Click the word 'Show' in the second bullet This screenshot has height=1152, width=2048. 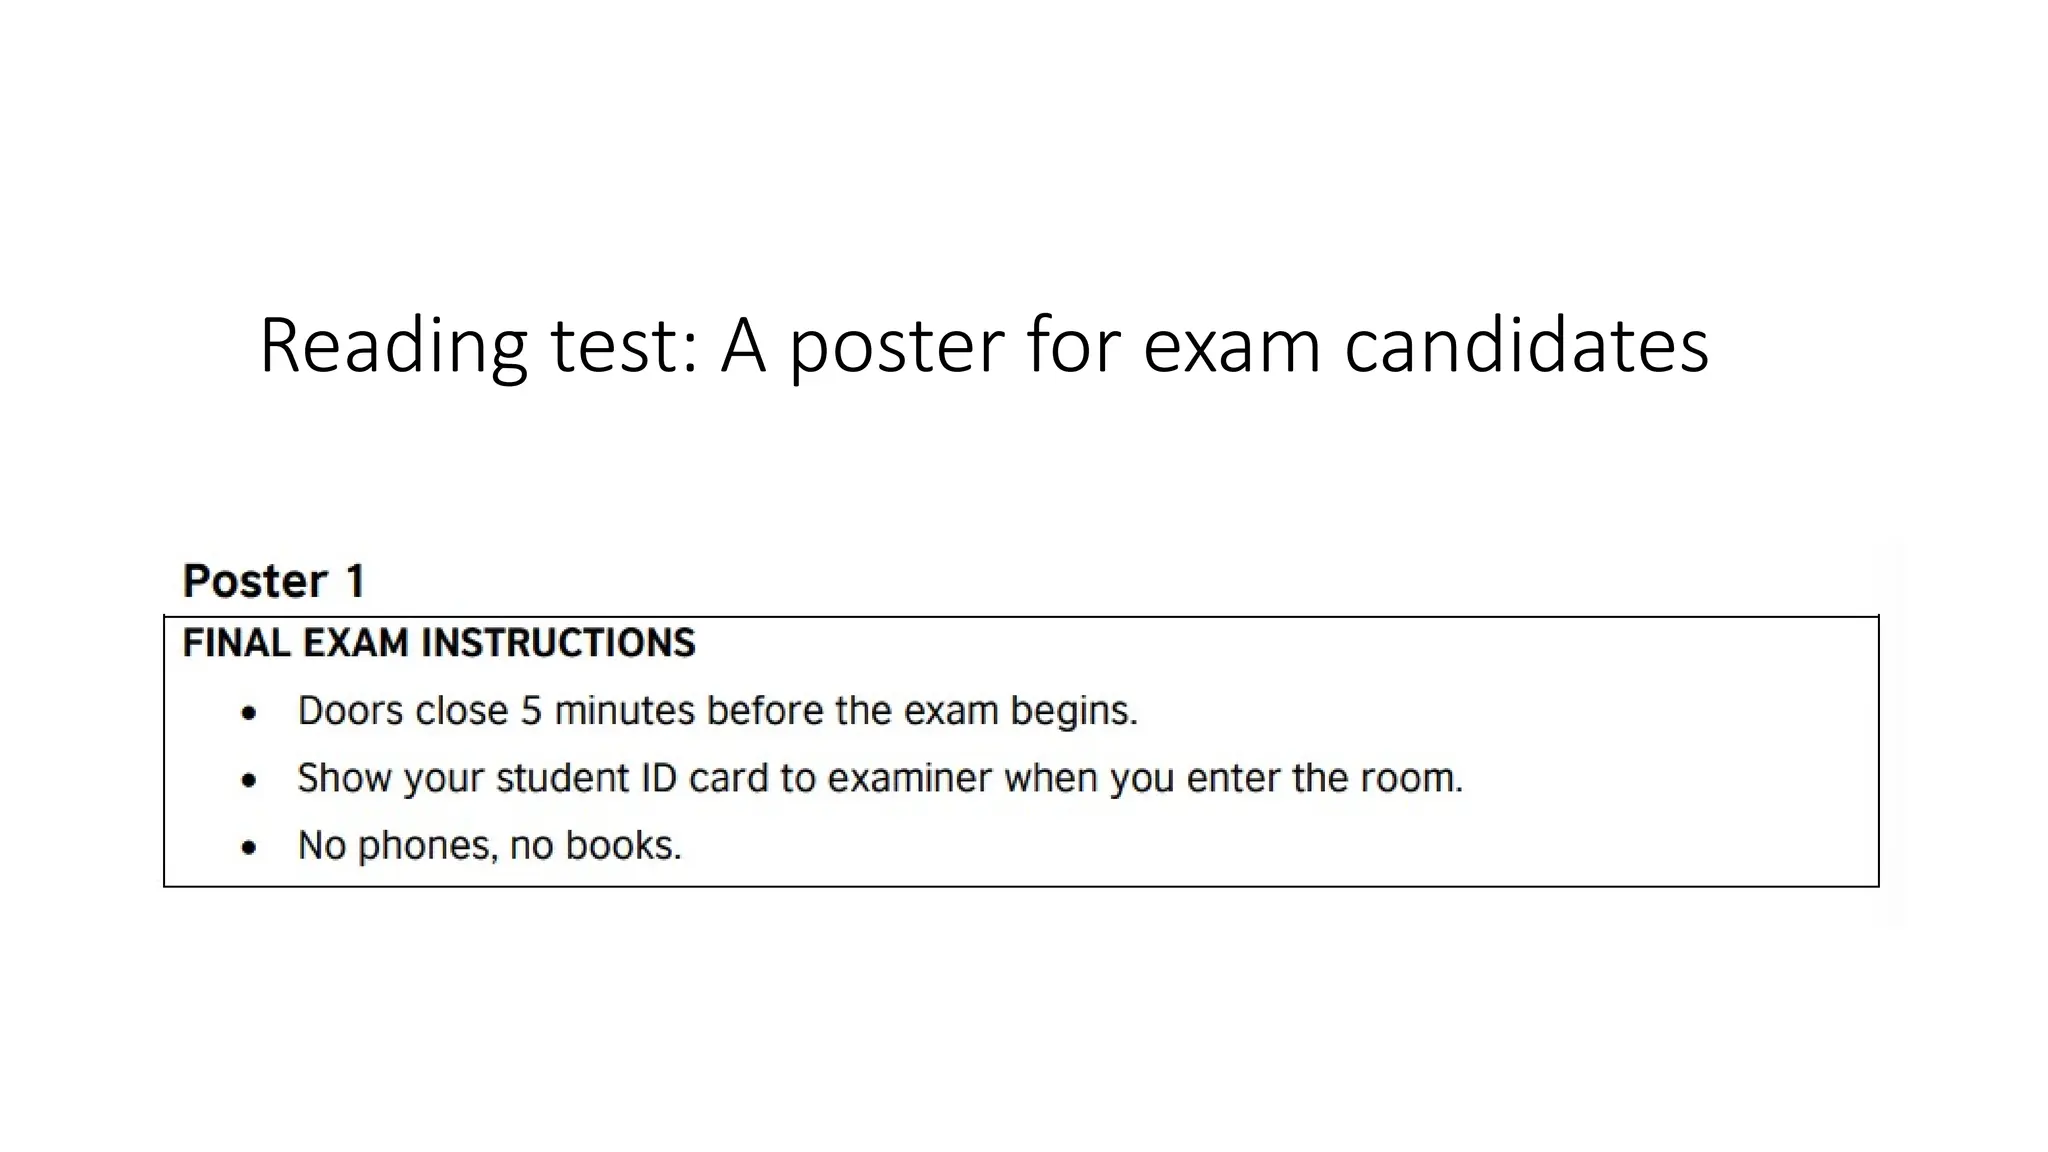click(x=344, y=778)
